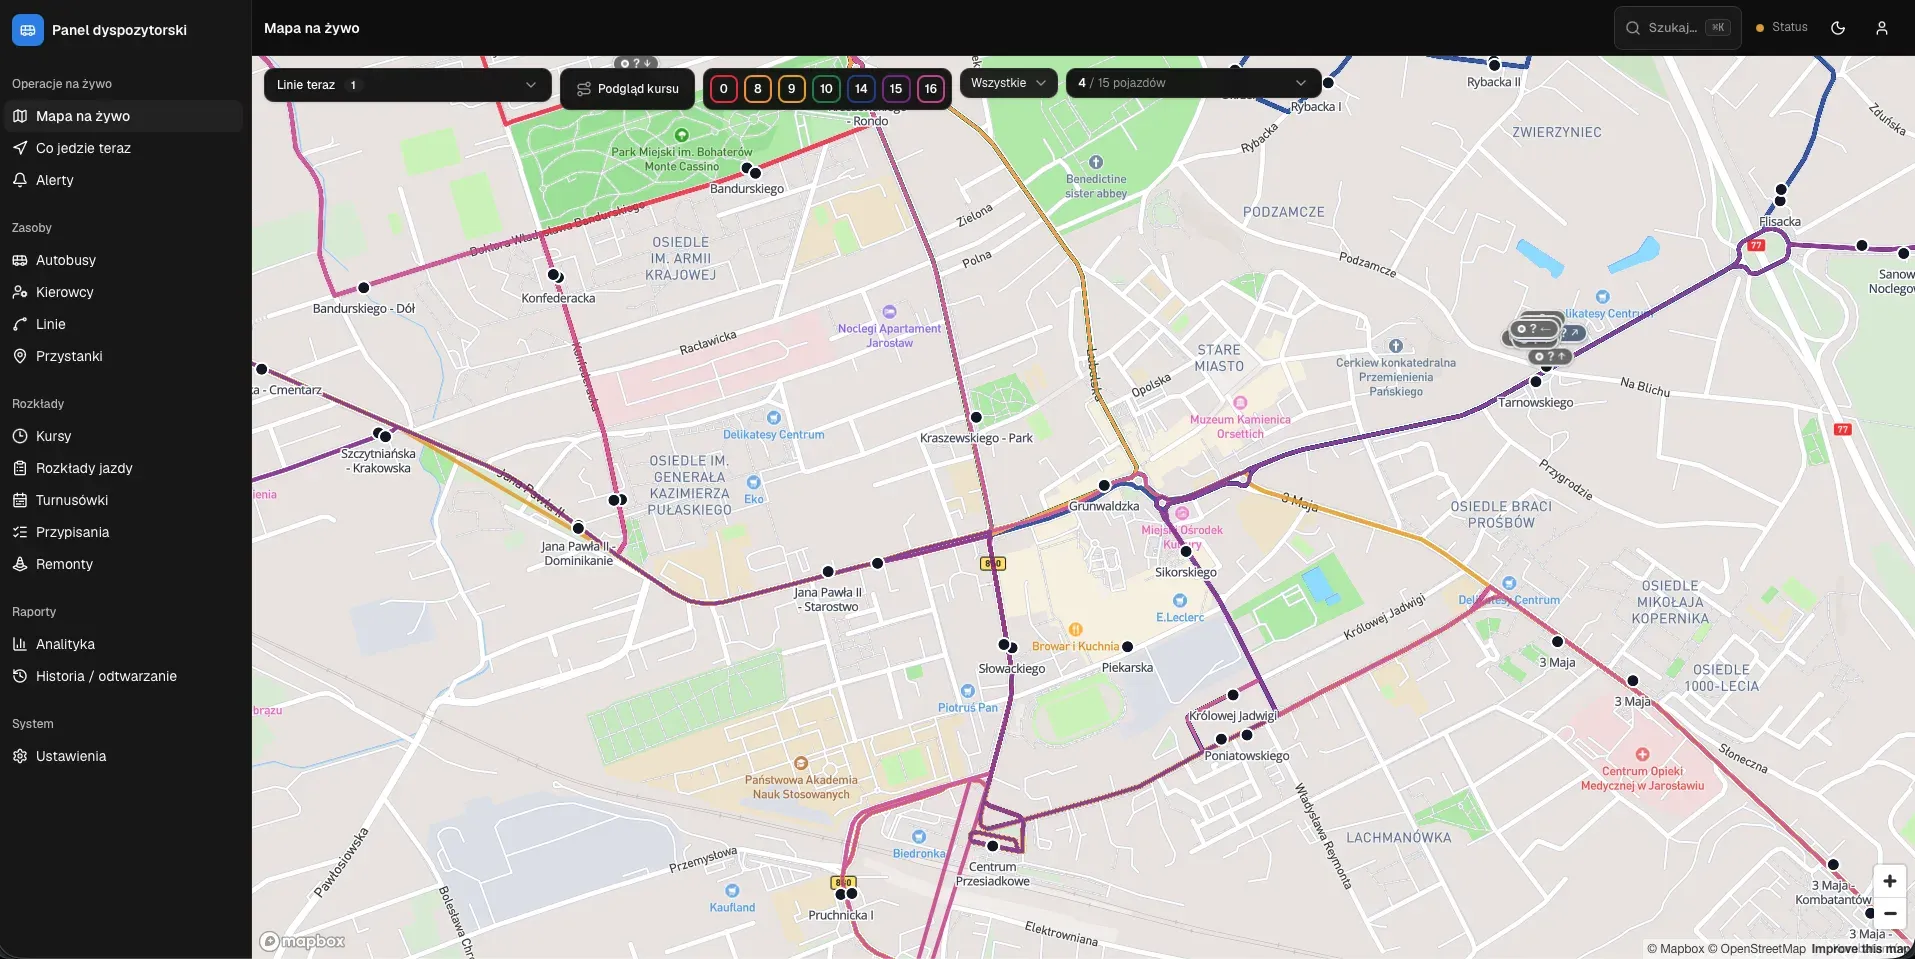
Task: Open Kierowcy page
Action: point(122,292)
